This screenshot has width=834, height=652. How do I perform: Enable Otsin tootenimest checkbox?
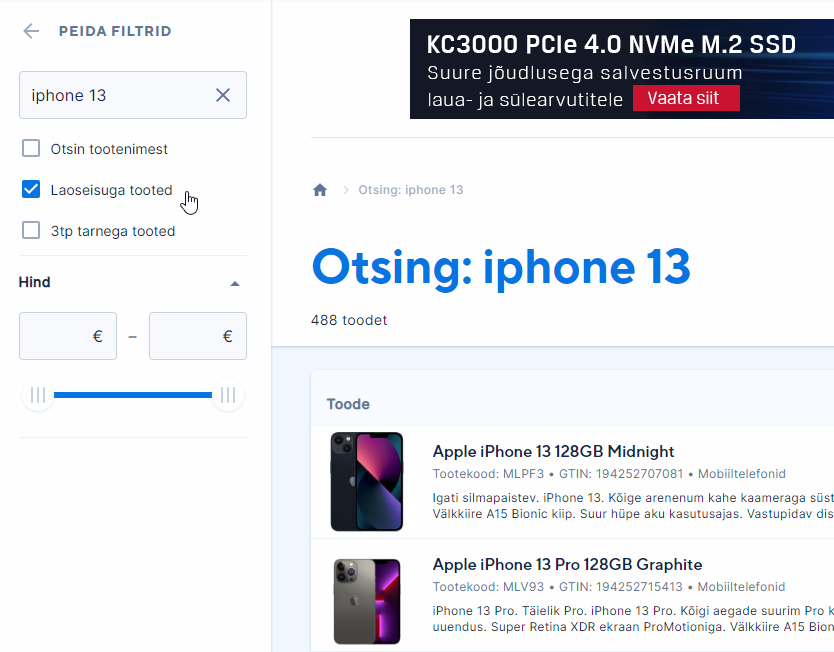tap(31, 148)
